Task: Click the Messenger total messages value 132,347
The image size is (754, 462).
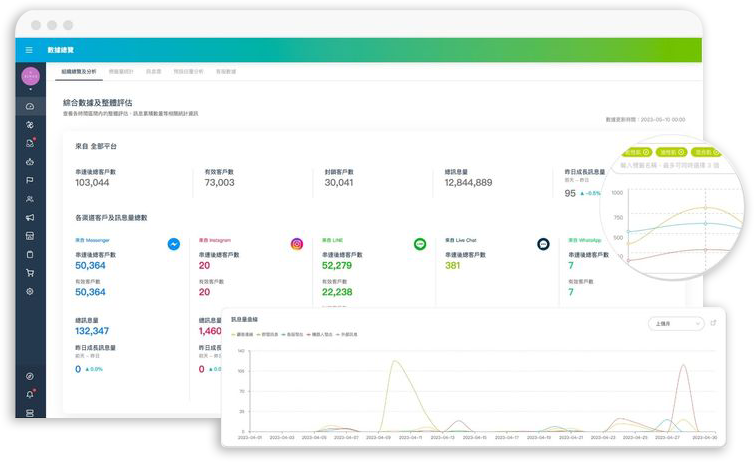Action: [92, 331]
